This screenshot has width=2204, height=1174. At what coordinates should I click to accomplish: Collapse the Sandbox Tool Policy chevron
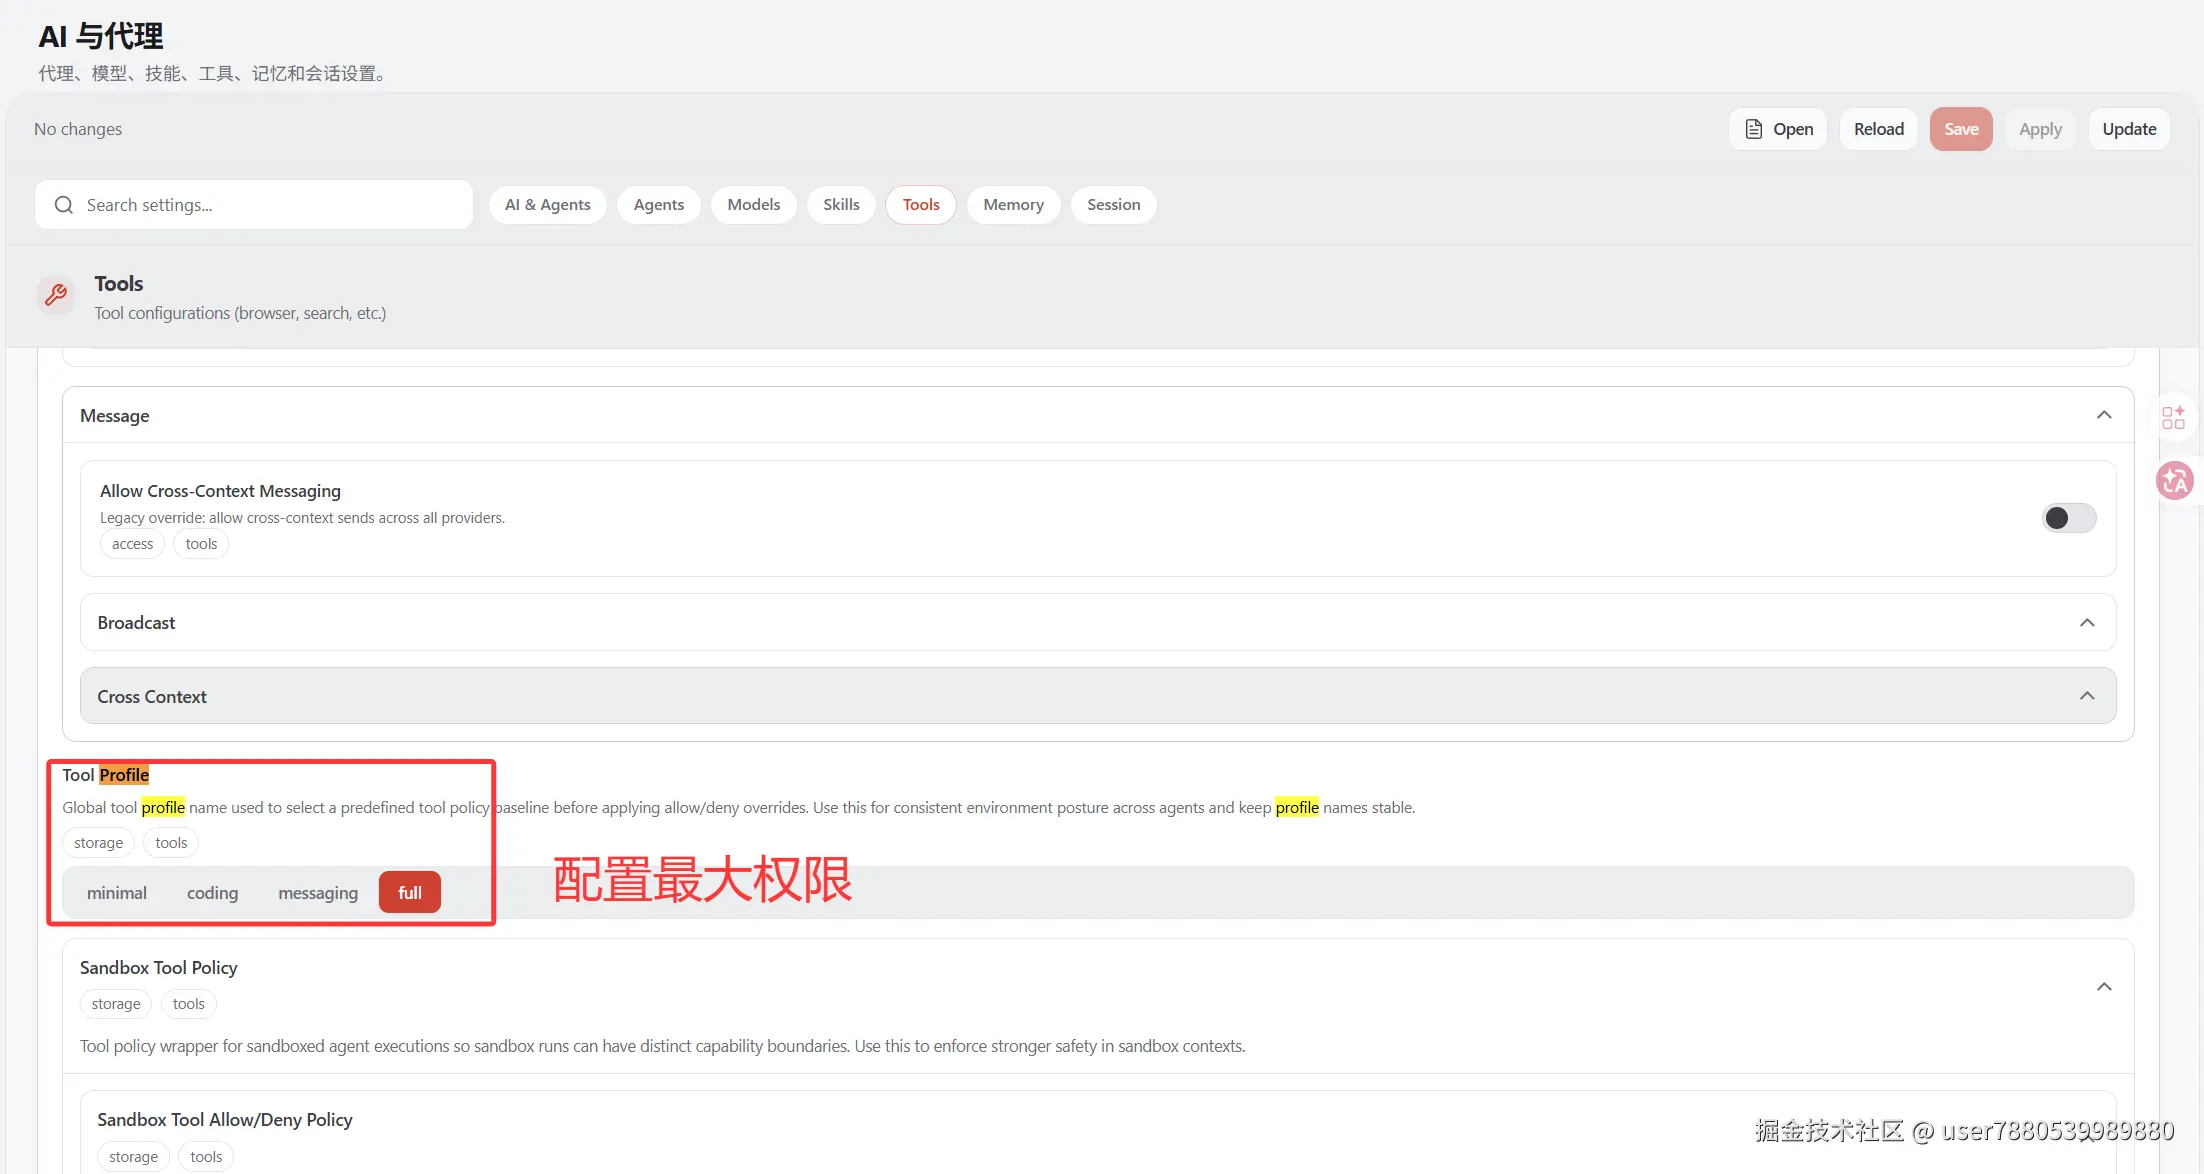pos(2104,987)
